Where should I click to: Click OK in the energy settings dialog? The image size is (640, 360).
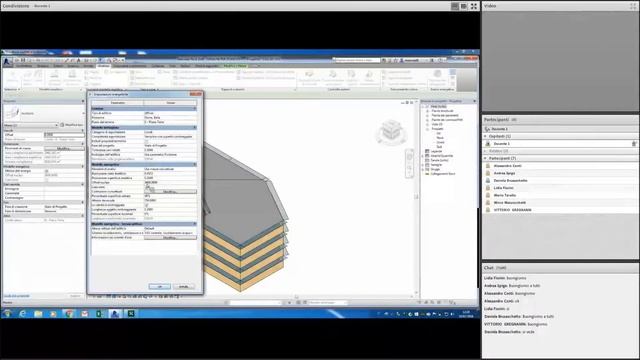tap(160, 287)
